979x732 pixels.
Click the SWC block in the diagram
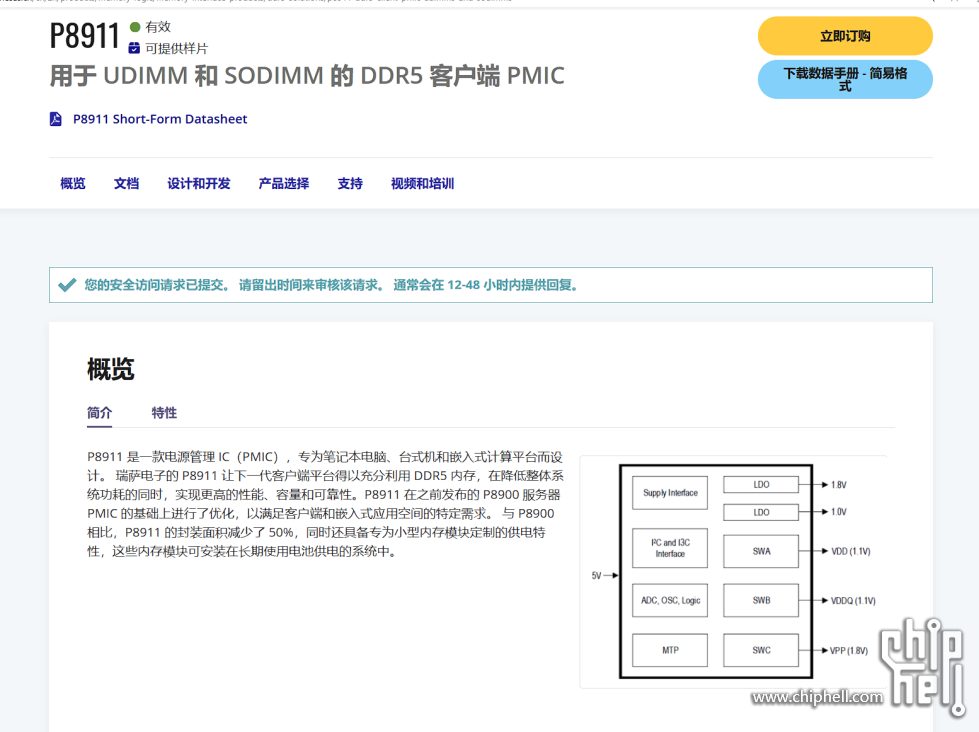(x=761, y=650)
